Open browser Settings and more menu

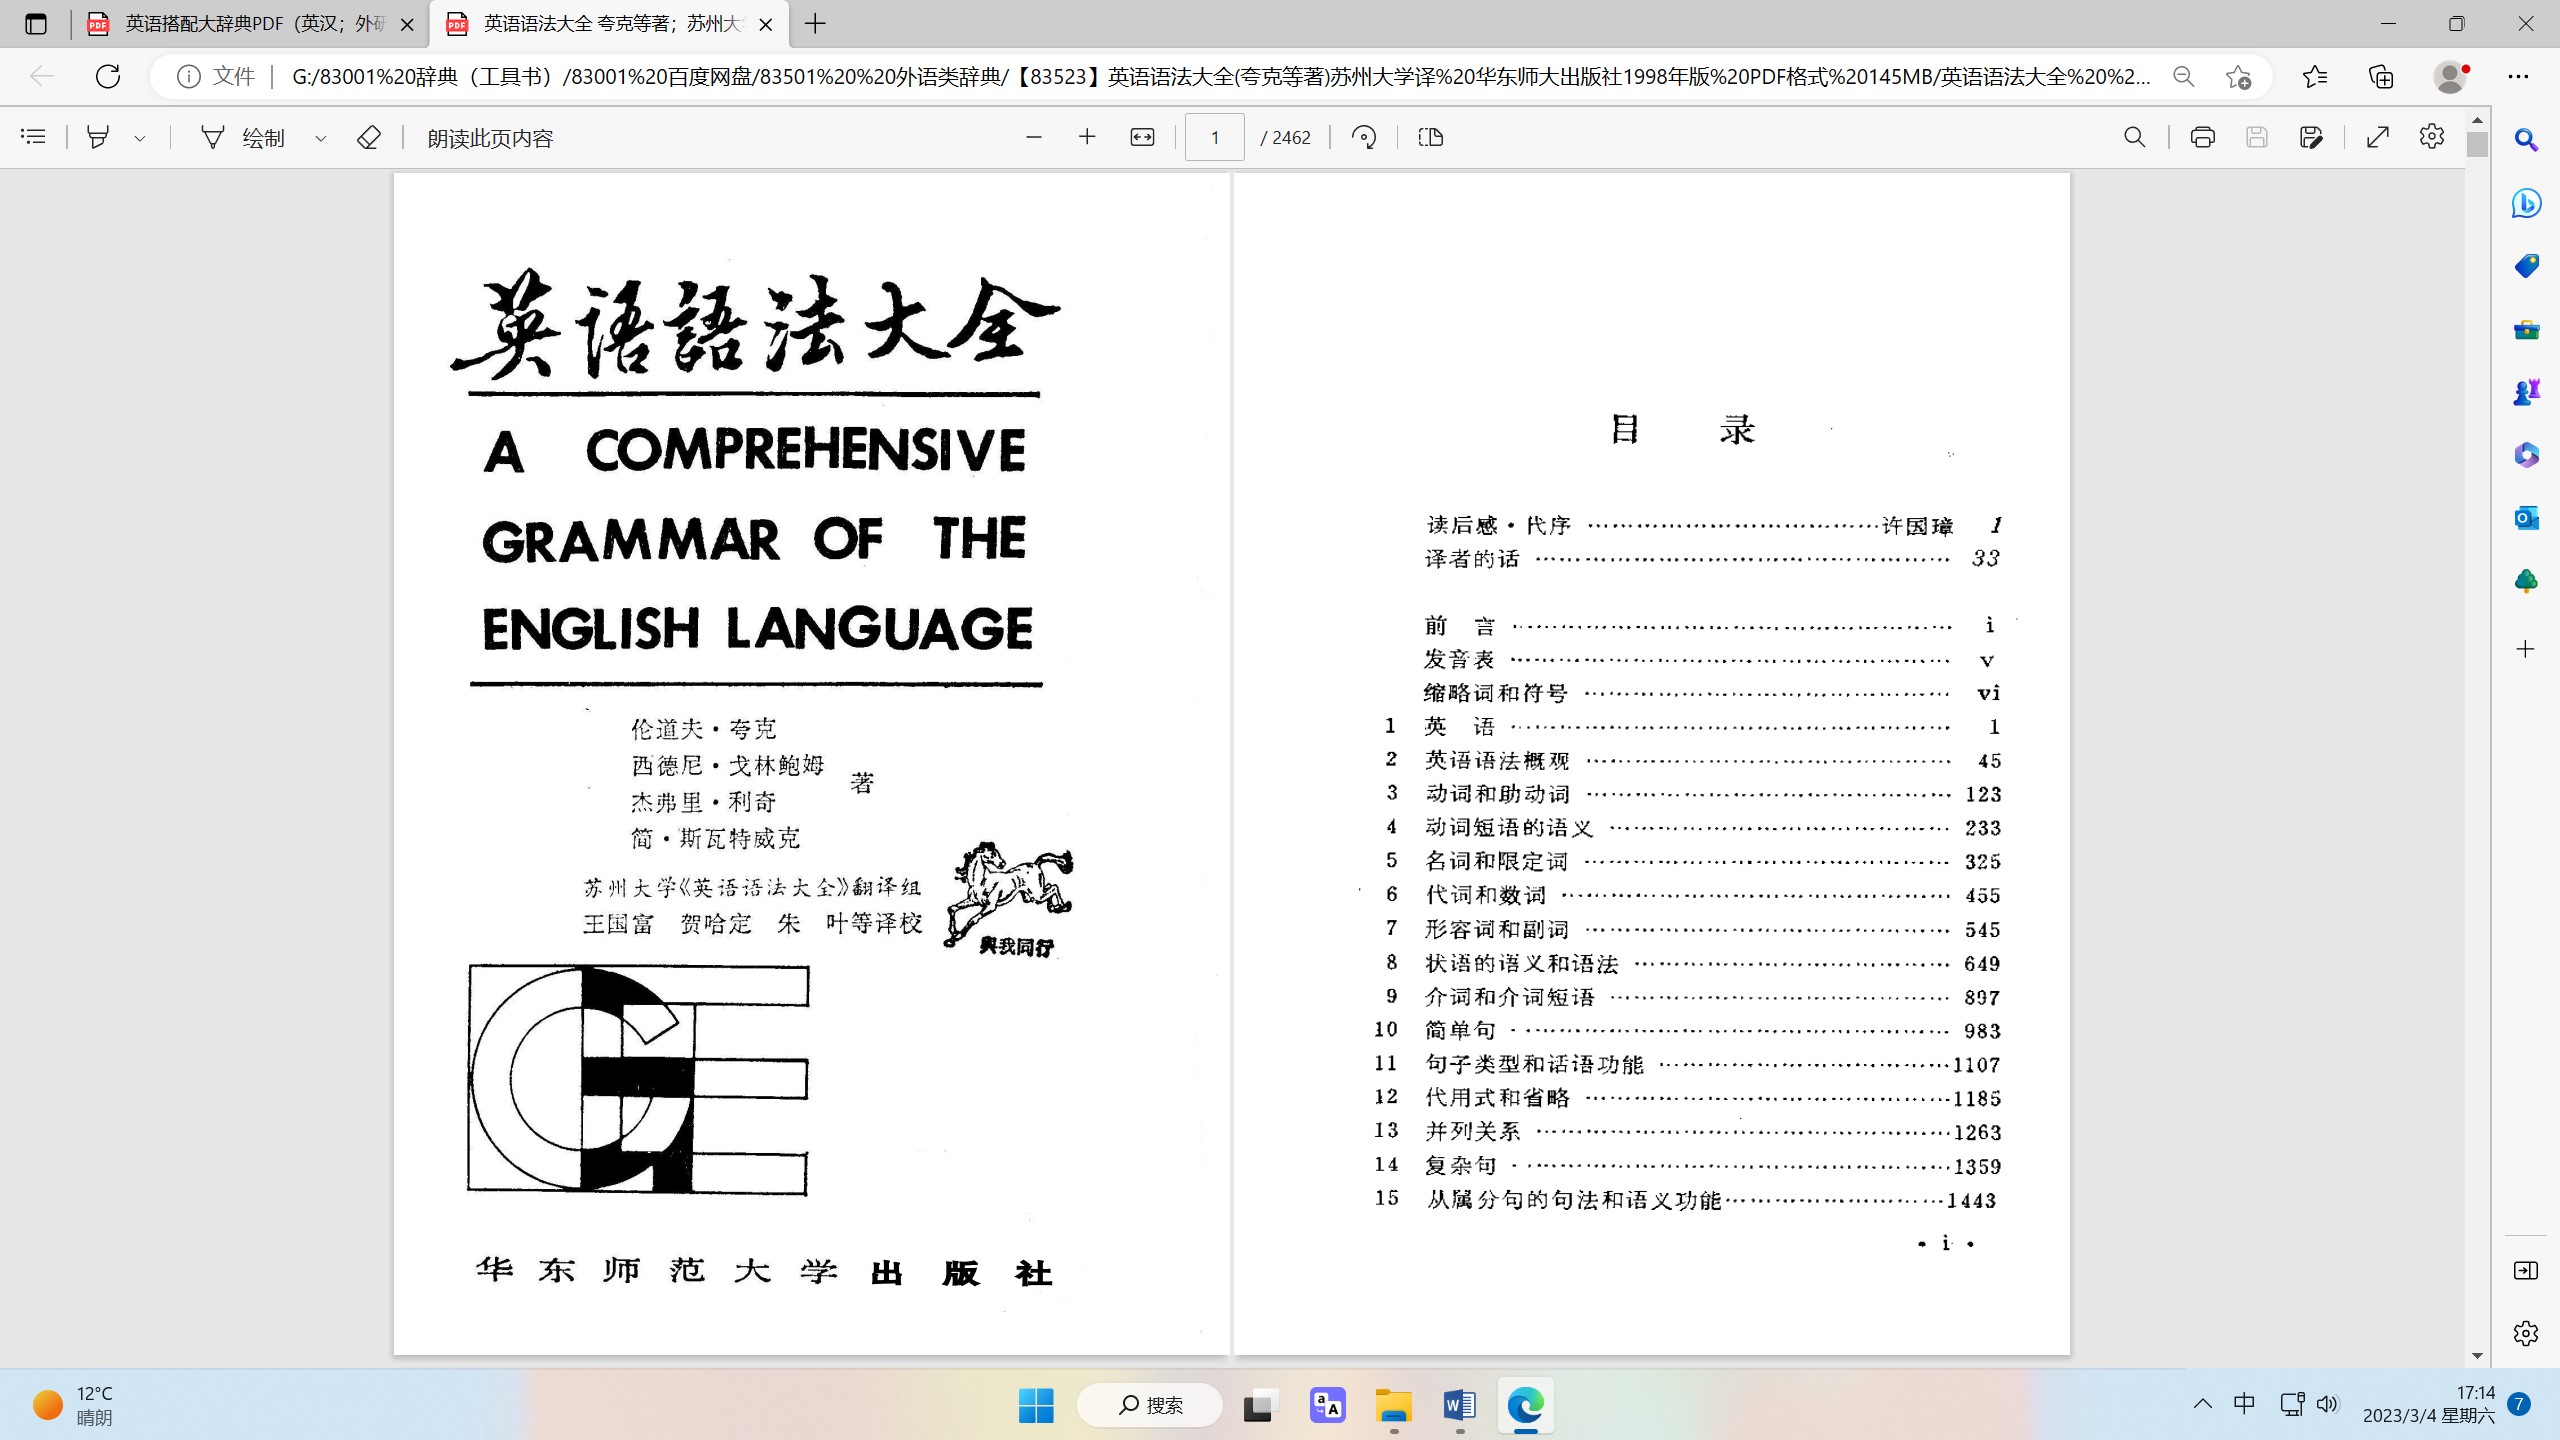click(2518, 76)
